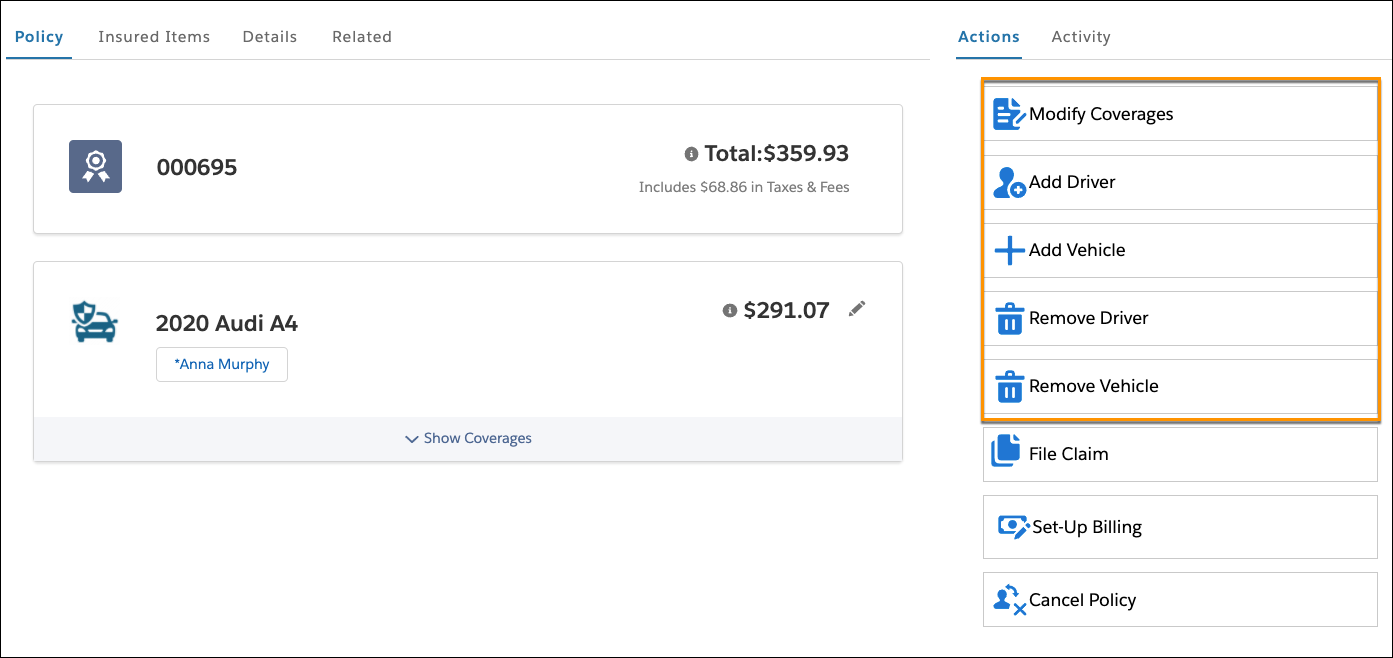Click the edit pencil next to $291.07
Screen dimensions: 1393x658
(857, 309)
